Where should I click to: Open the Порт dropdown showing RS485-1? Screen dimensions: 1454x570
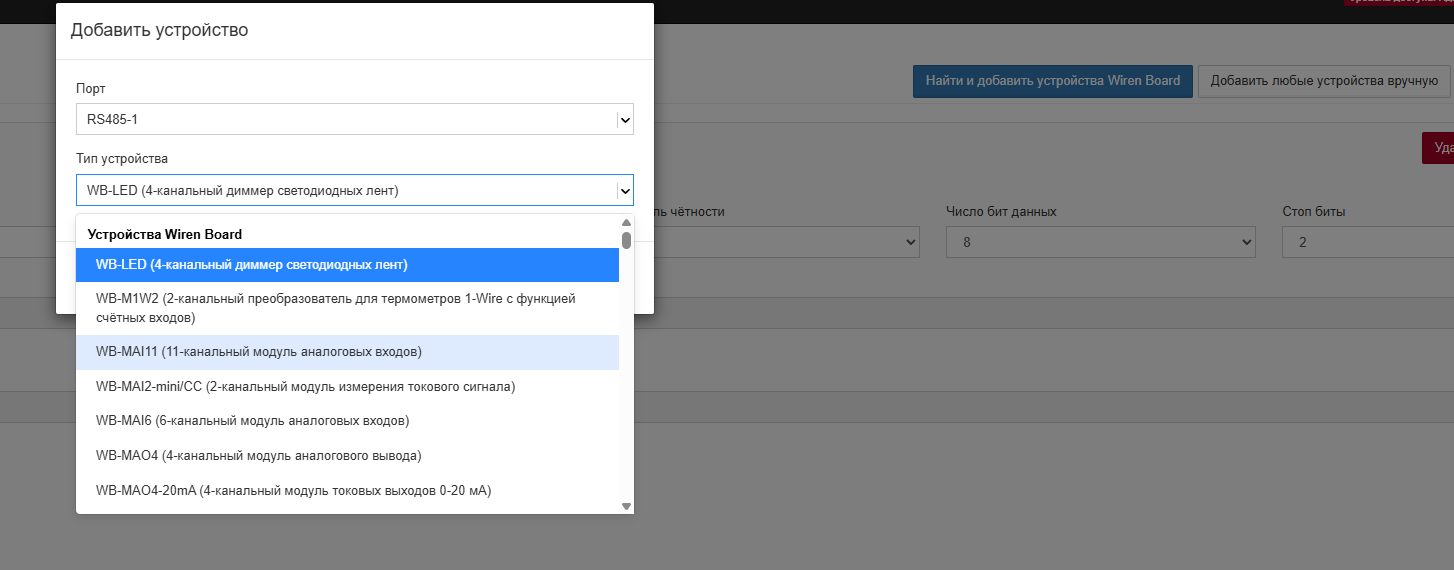pos(345,120)
